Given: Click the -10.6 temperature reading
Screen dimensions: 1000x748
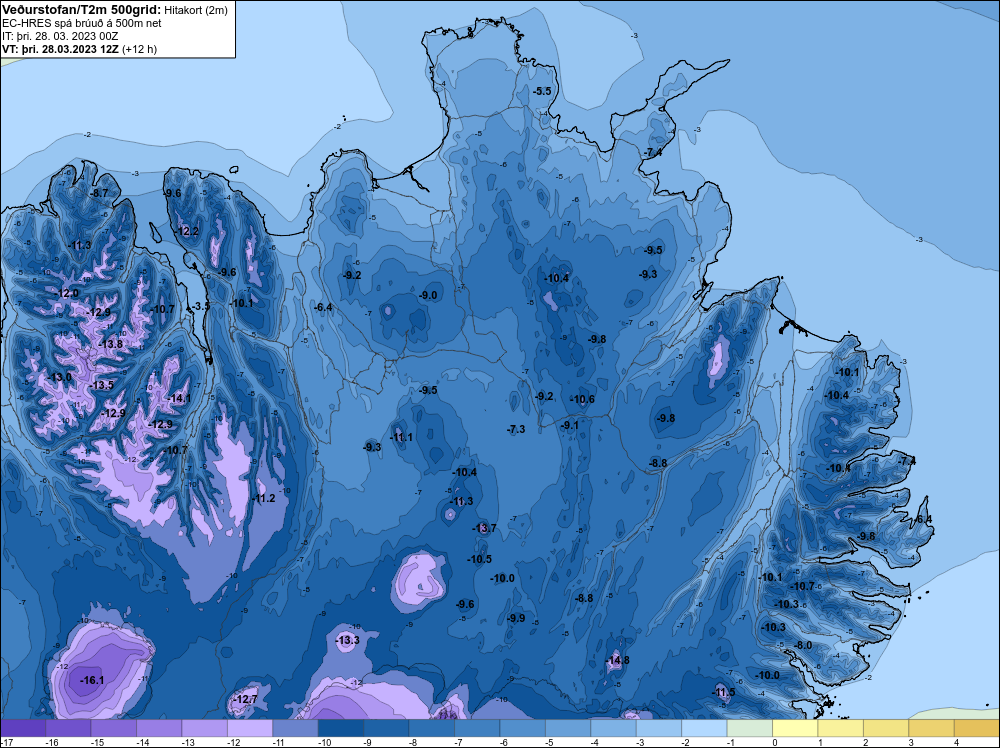Looking at the screenshot, I should pos(582,399).
